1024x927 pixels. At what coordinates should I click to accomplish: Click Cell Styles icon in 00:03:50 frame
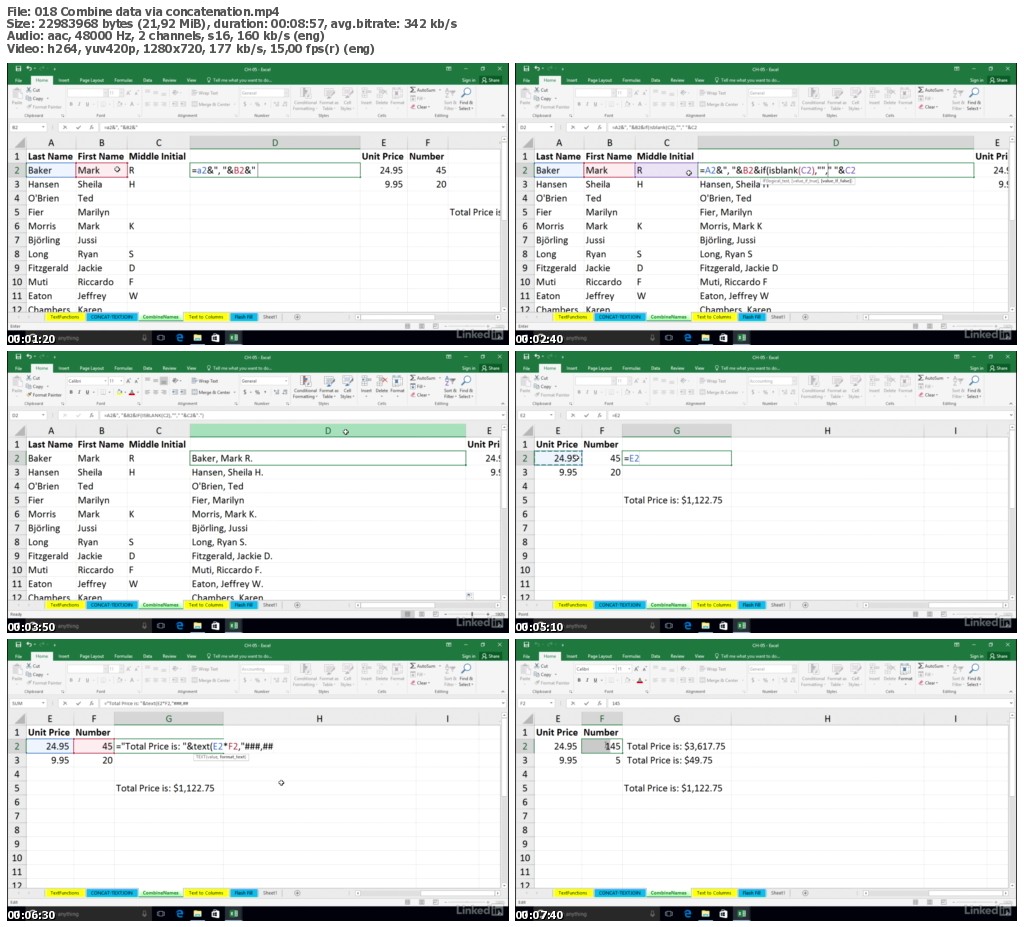[347, 380]
